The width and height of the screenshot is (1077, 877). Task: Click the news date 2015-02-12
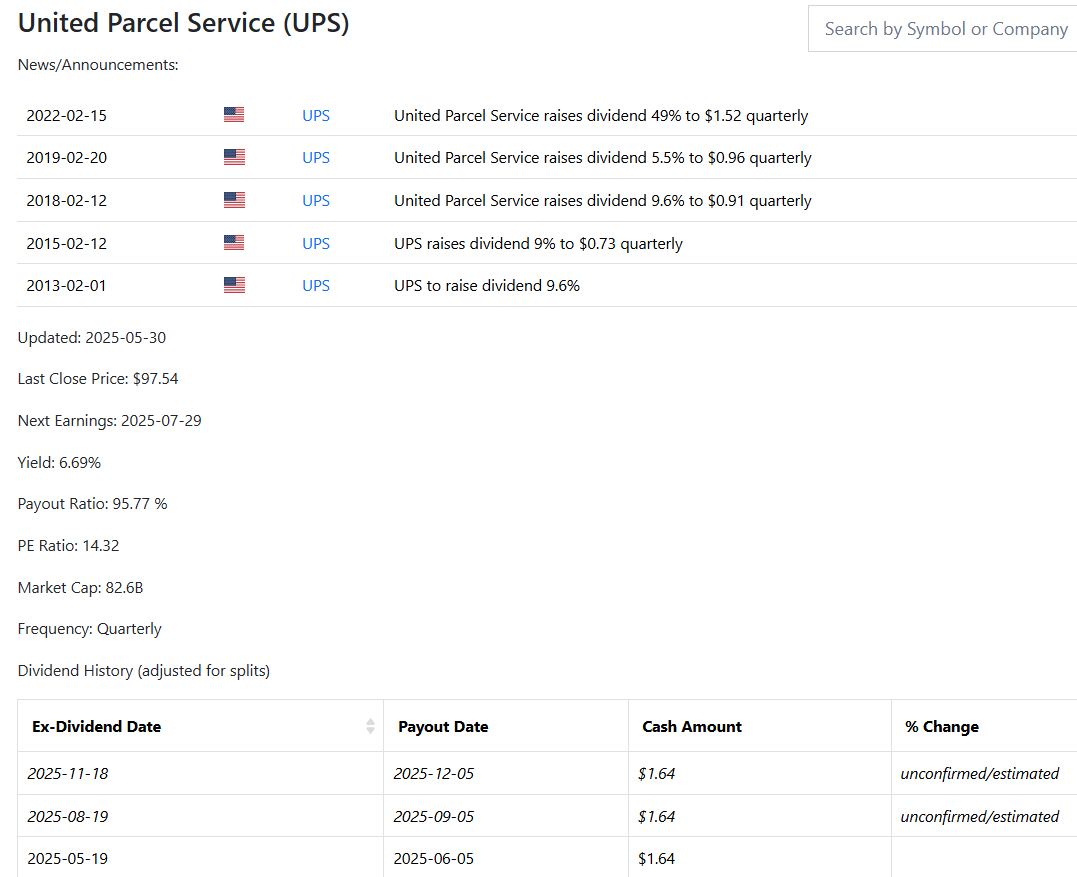[x=67, y=243]
